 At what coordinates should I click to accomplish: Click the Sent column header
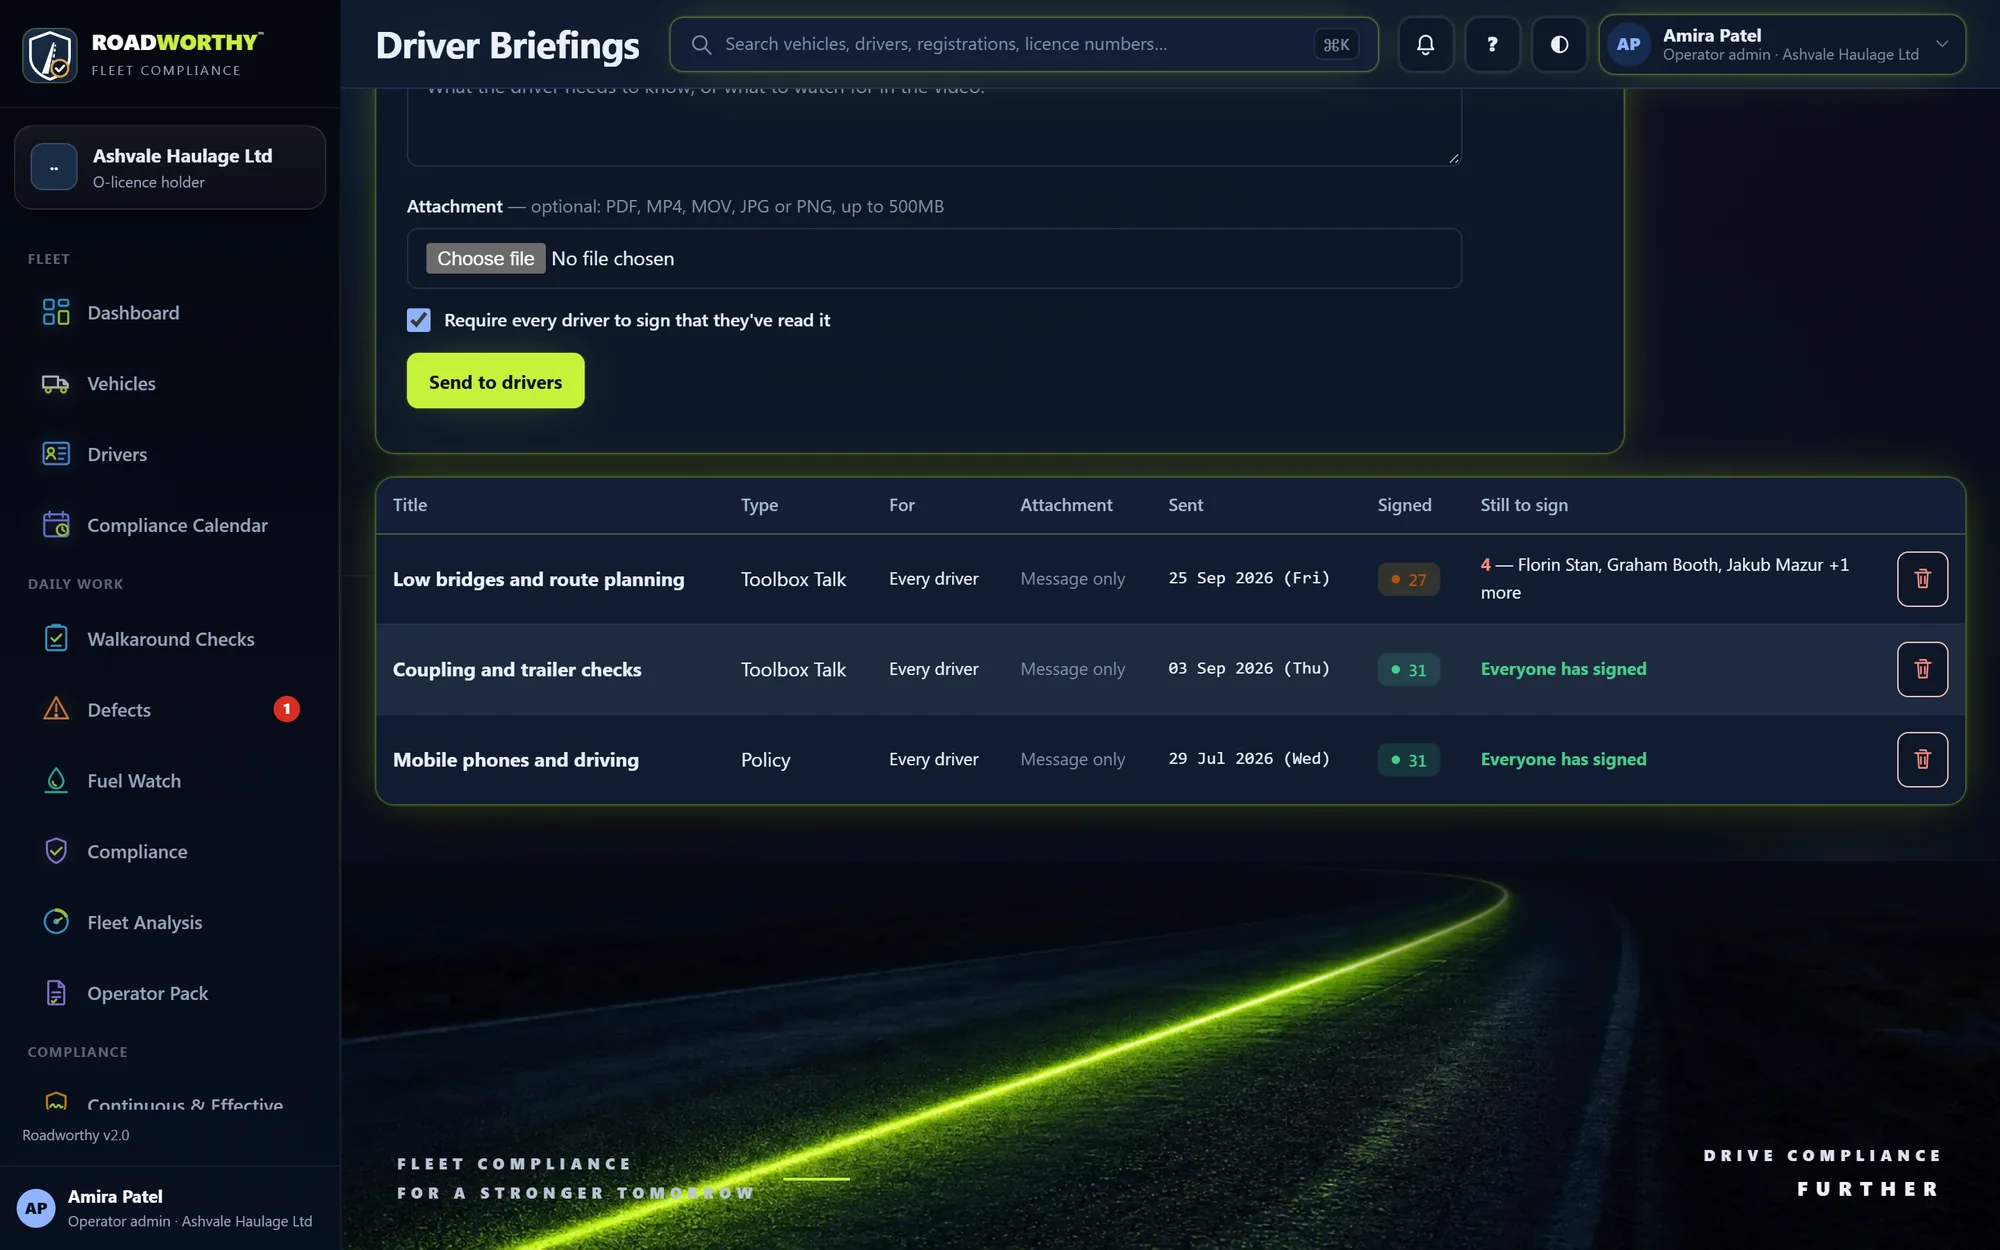pyautogui.click(x=1185, y=505)
